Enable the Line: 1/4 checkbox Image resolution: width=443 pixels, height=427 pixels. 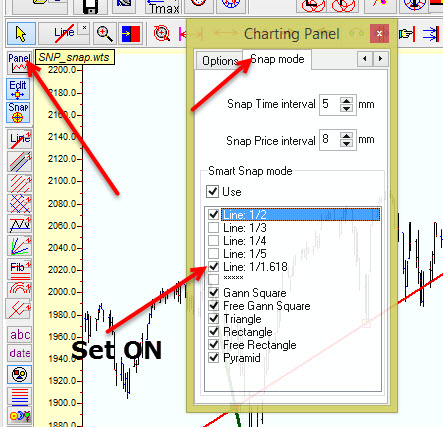click(213, 241)
